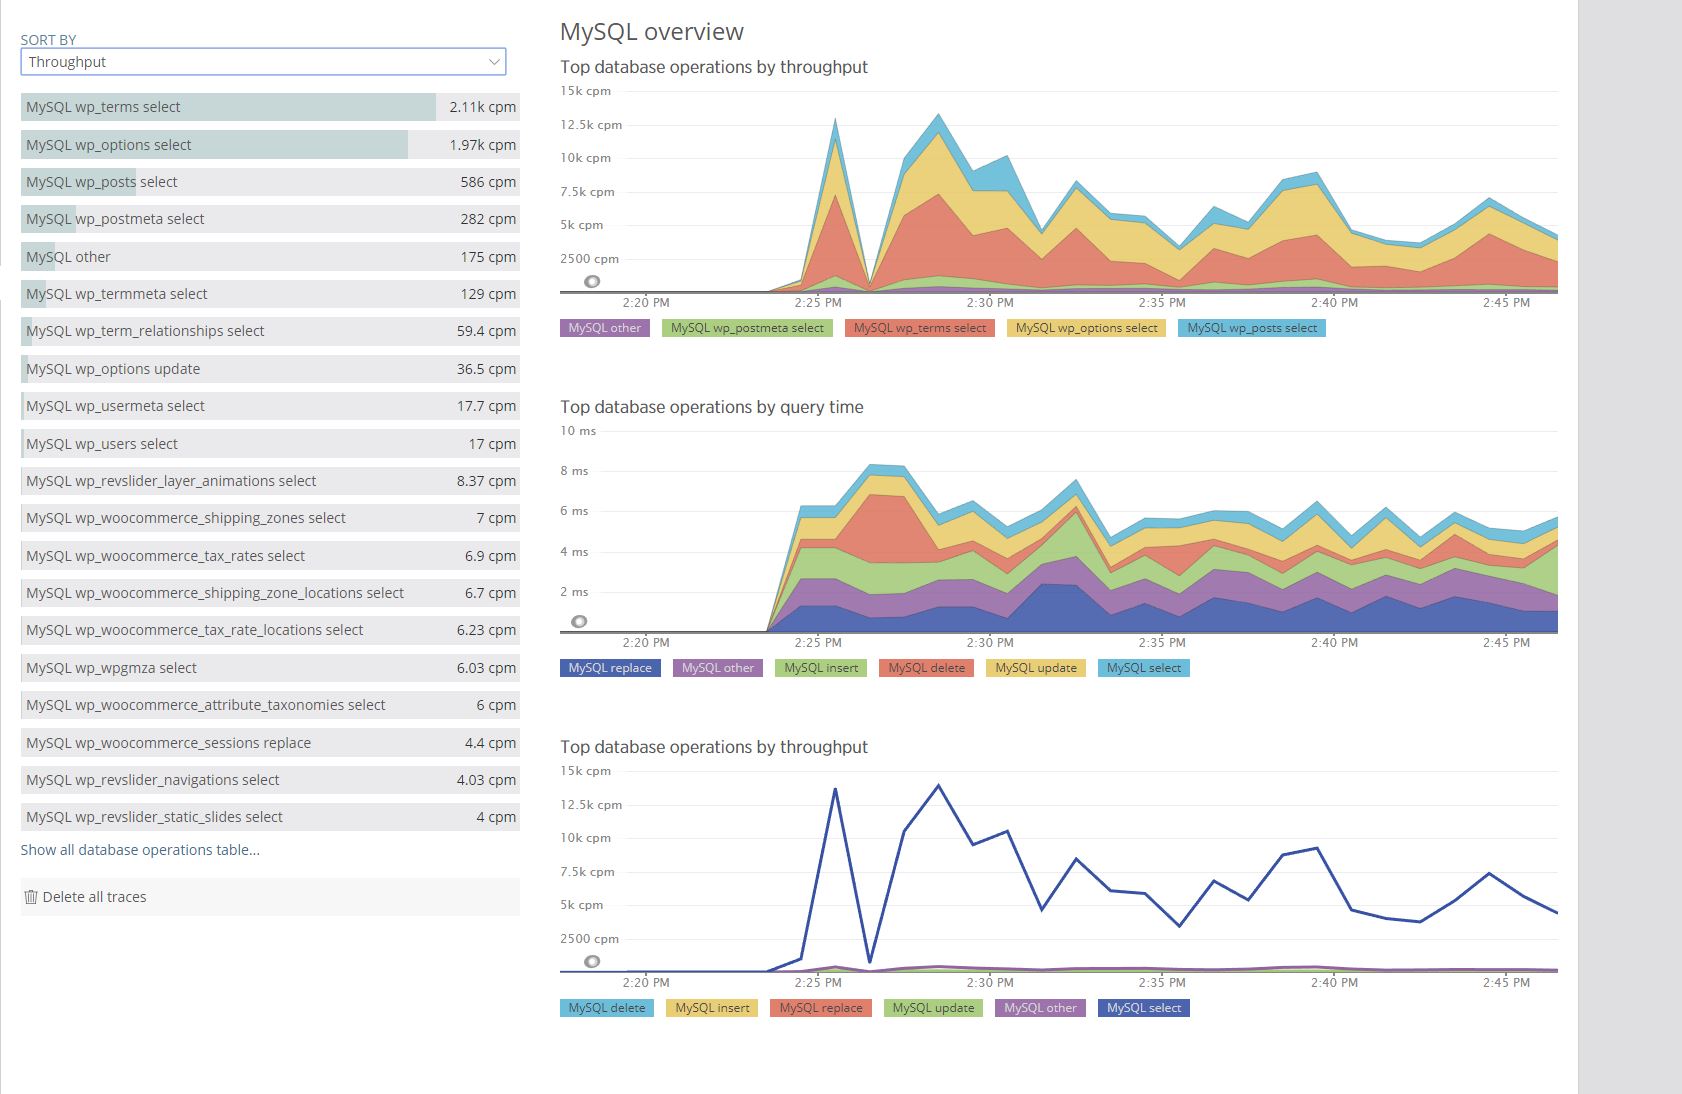Toggle MySQL replace legend in query time chart
The image size is (1682, 1094).
pyautogui.click(x=610, y=668)
